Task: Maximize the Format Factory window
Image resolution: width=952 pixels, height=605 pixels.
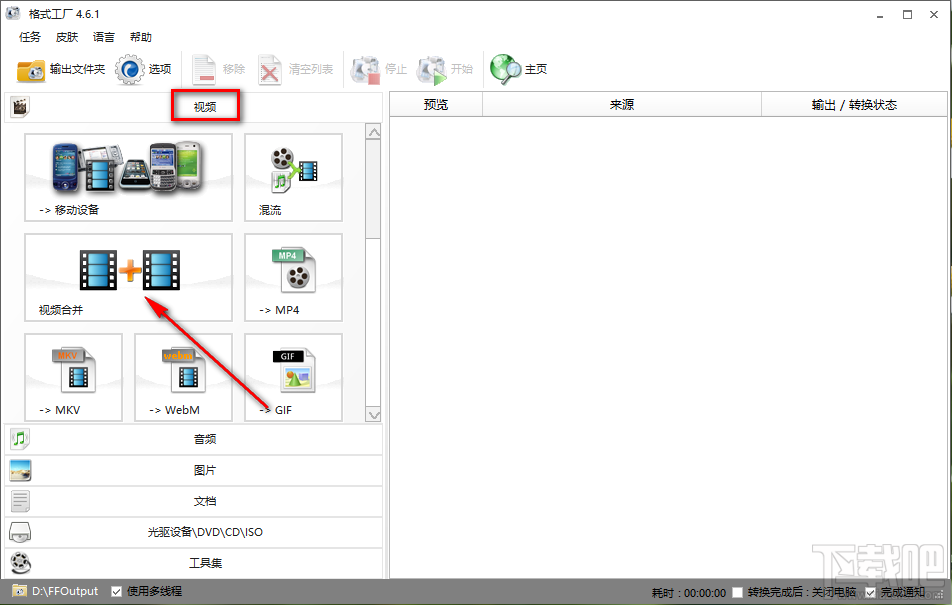Action: (x=907, y=15)
